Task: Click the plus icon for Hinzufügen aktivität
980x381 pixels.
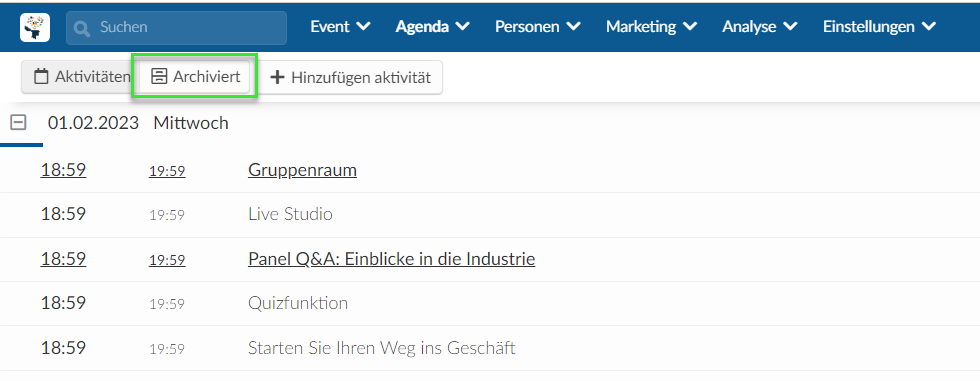Action: [x=278, y=77]
